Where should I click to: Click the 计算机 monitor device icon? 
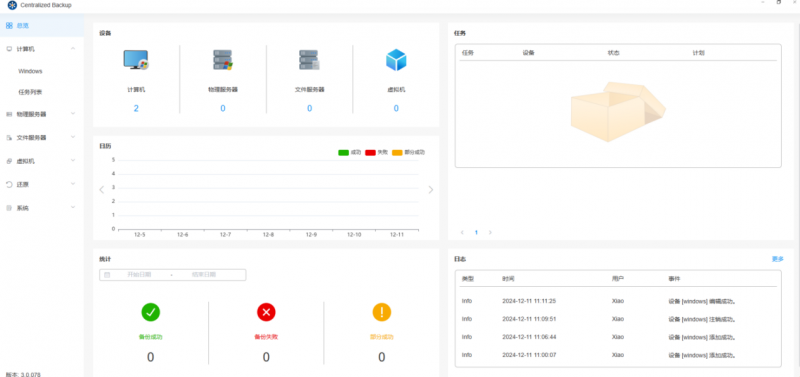tap(136, 60)
